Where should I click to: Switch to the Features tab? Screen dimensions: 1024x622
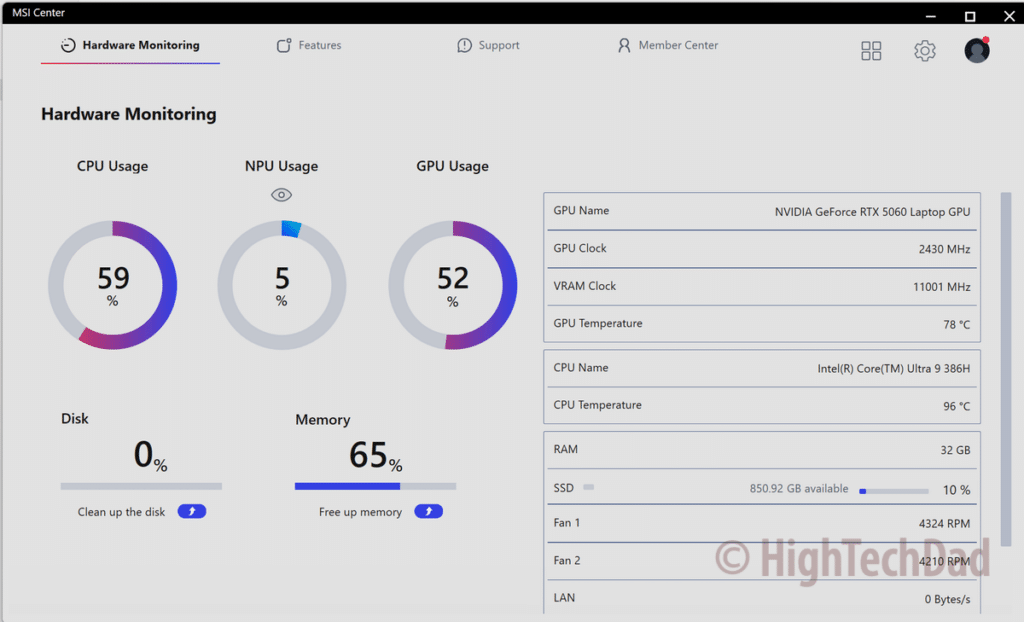tap(309, 45)
